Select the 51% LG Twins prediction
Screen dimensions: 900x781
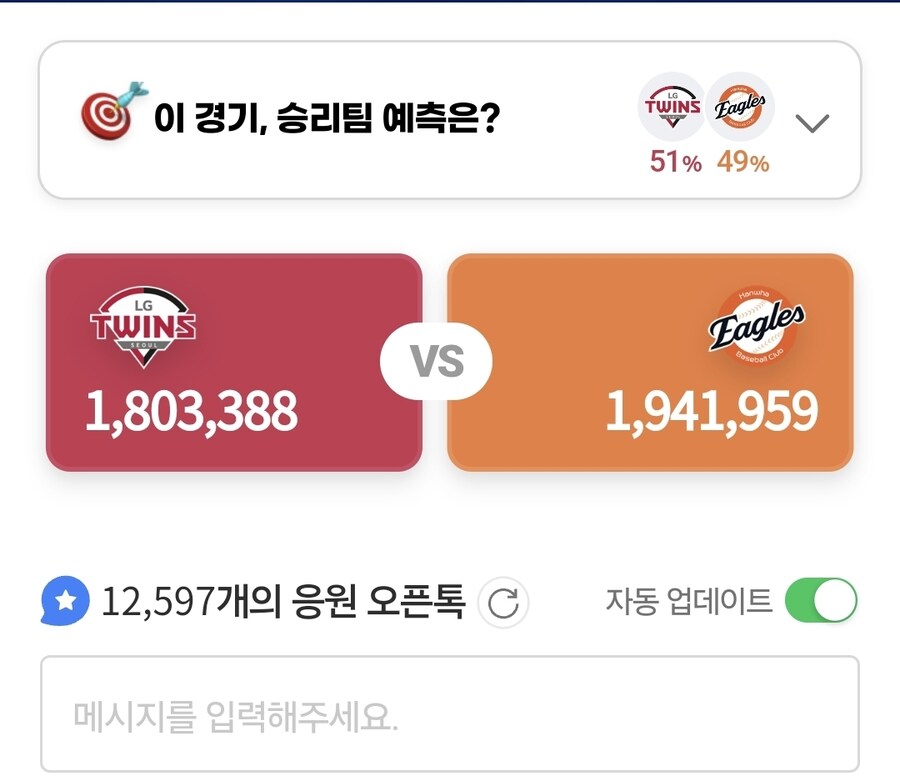point(676,162)
